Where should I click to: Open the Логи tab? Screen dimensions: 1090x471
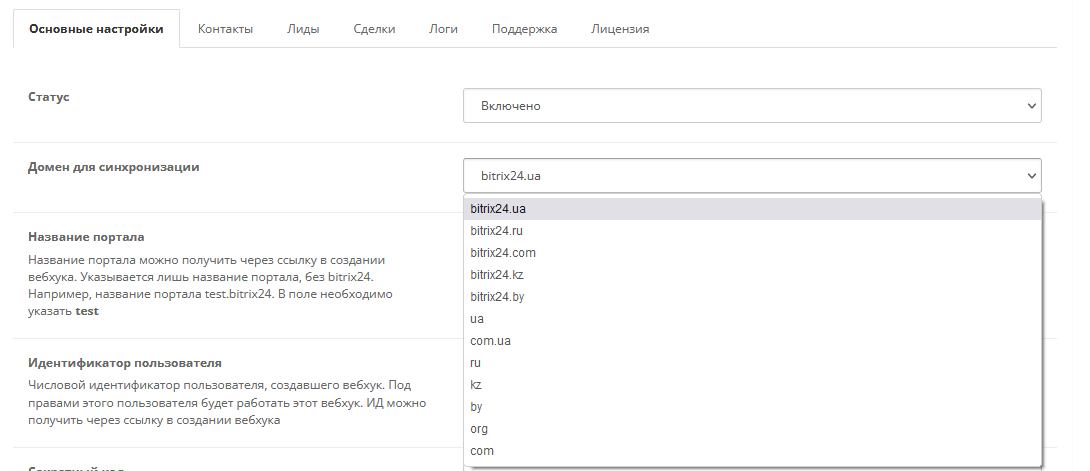click(x=444, y=29)
